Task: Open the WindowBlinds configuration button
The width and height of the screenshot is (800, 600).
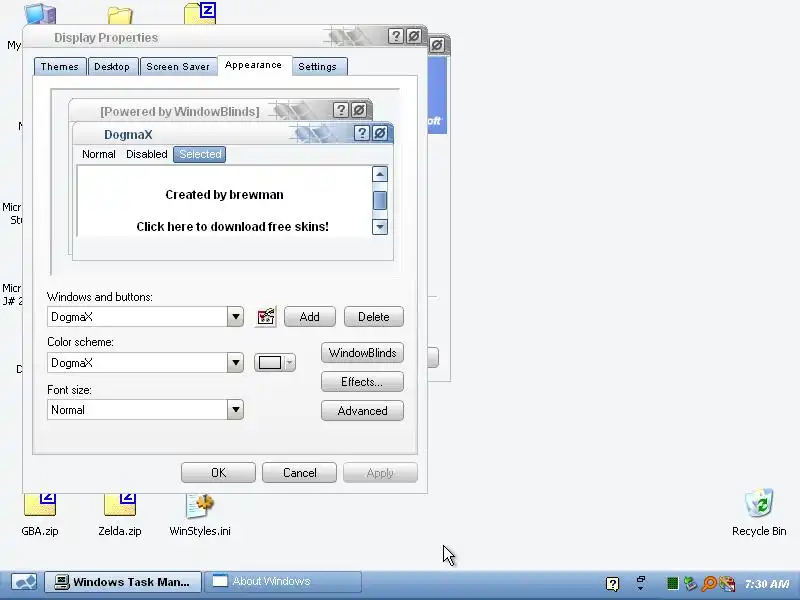Action: [x=362, y=353]
